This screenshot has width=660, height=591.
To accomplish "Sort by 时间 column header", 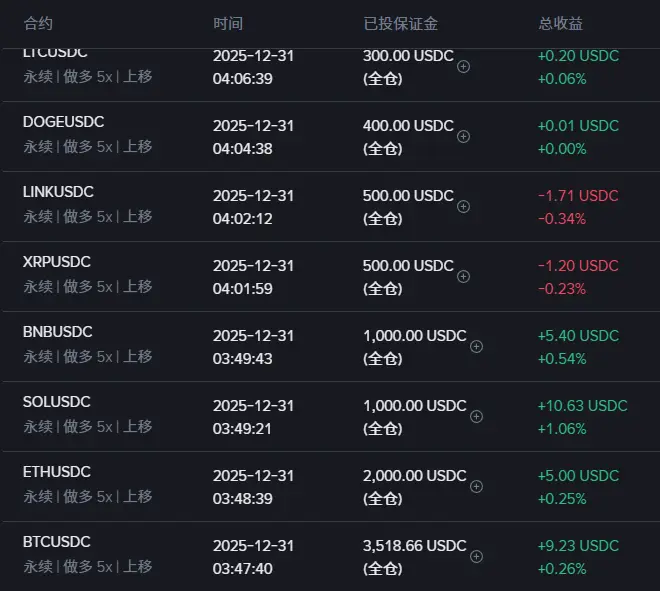I will point(228,23).
